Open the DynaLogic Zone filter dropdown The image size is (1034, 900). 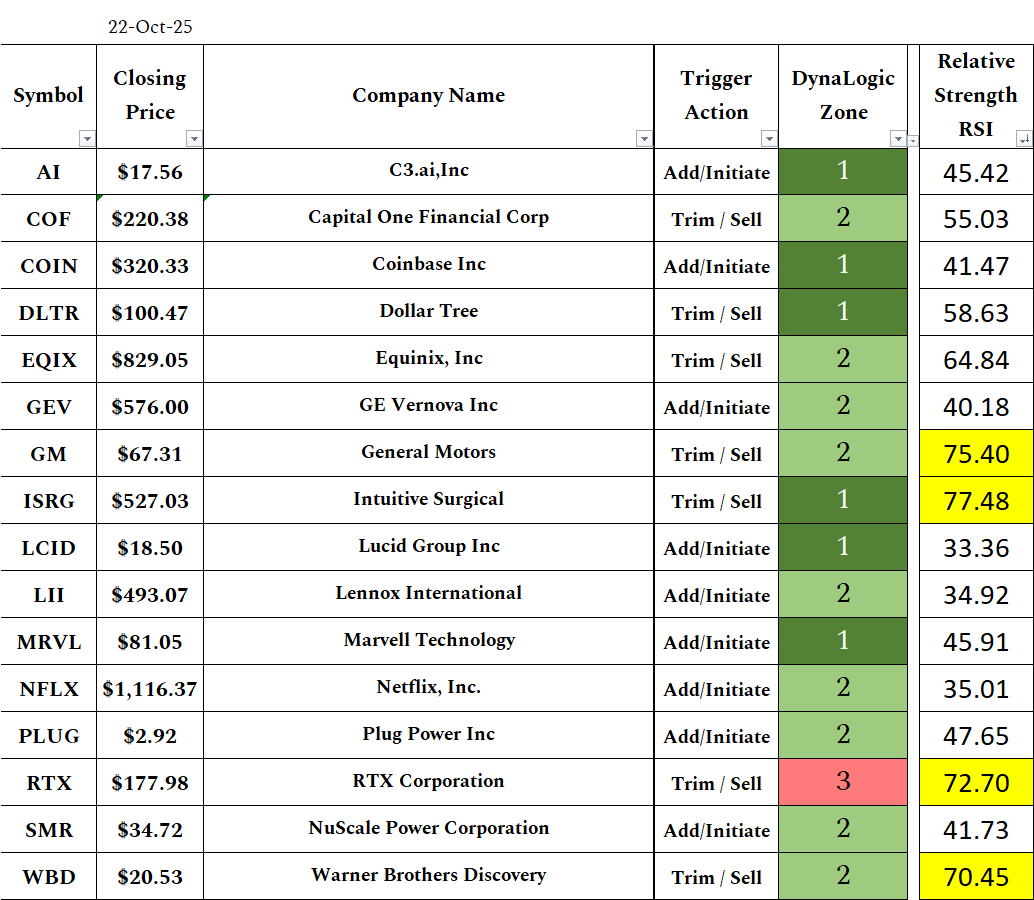pyautogui.click(x=898, y=138)
